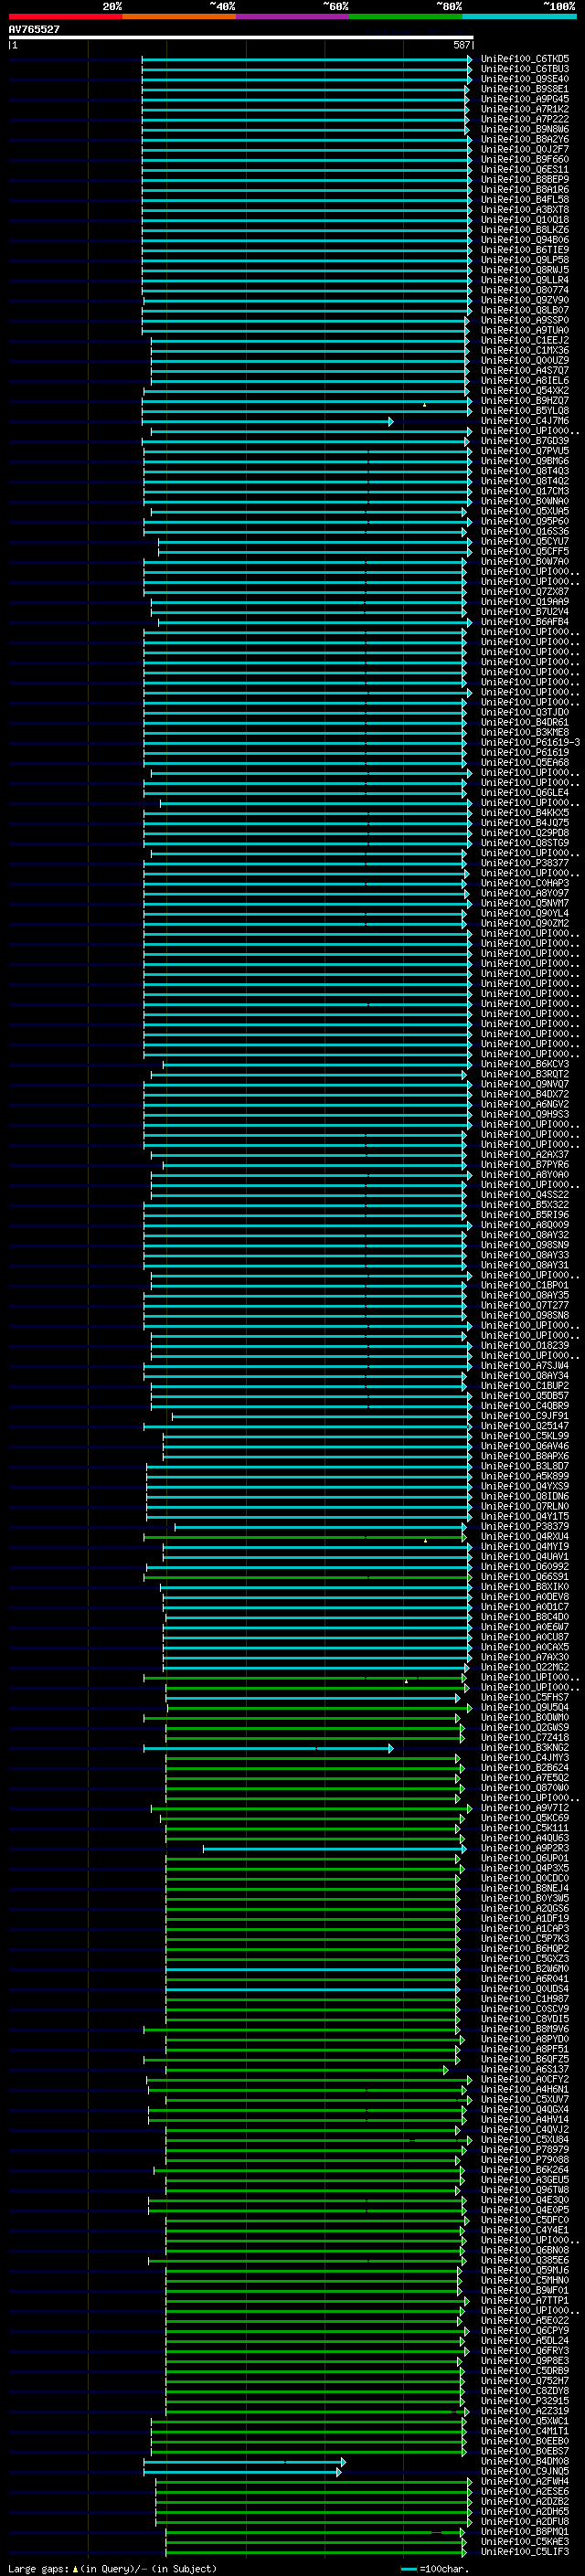Select the UniRef100_C1EEJ2 label
This screenshot has height=2576, width=585.
click(525, 340)
